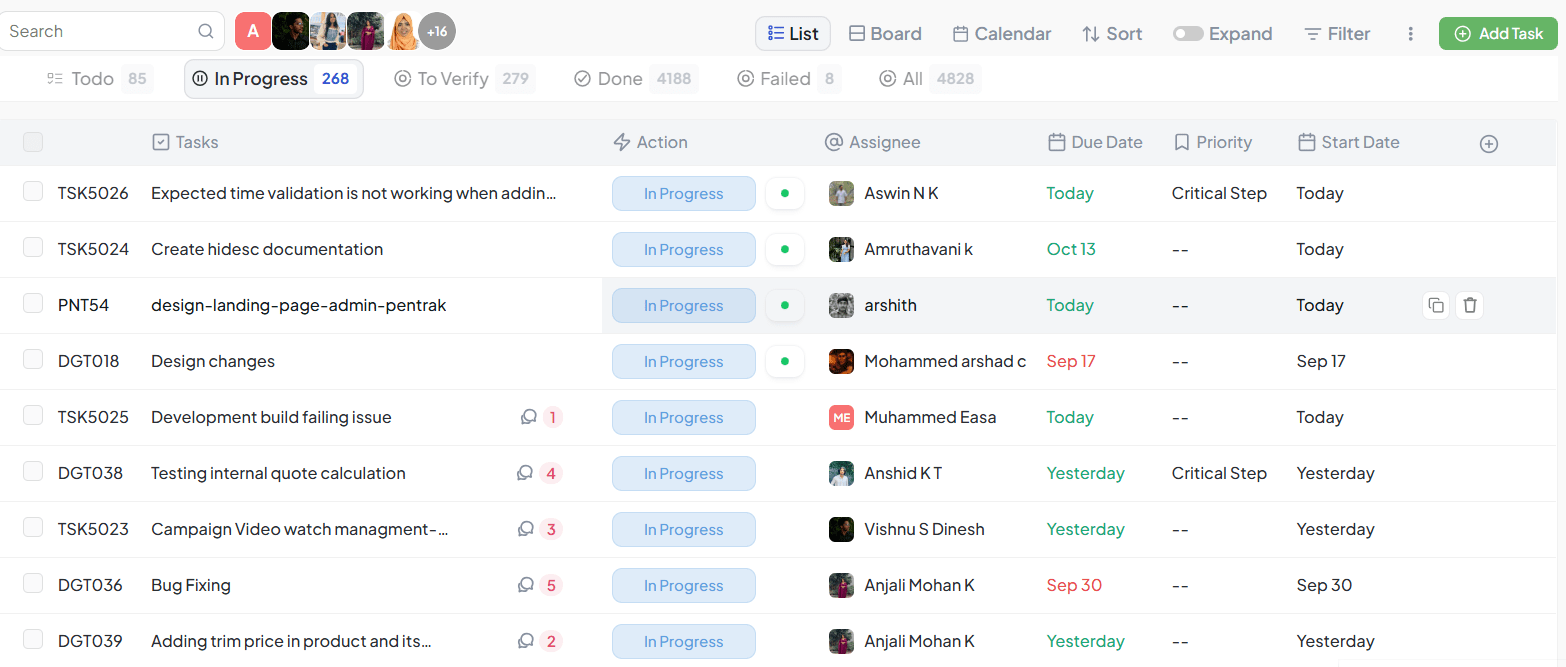Open In Progress status dropdown for DGT018

coord(683,362)
